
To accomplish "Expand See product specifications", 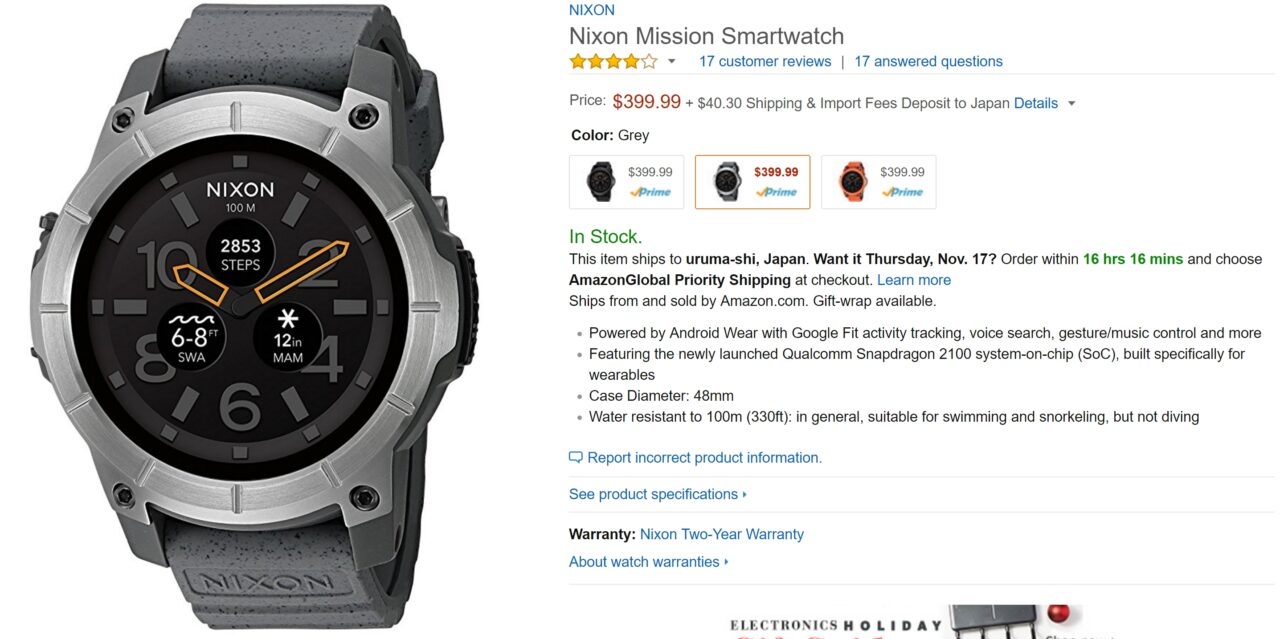I will (x=657, y=494).
